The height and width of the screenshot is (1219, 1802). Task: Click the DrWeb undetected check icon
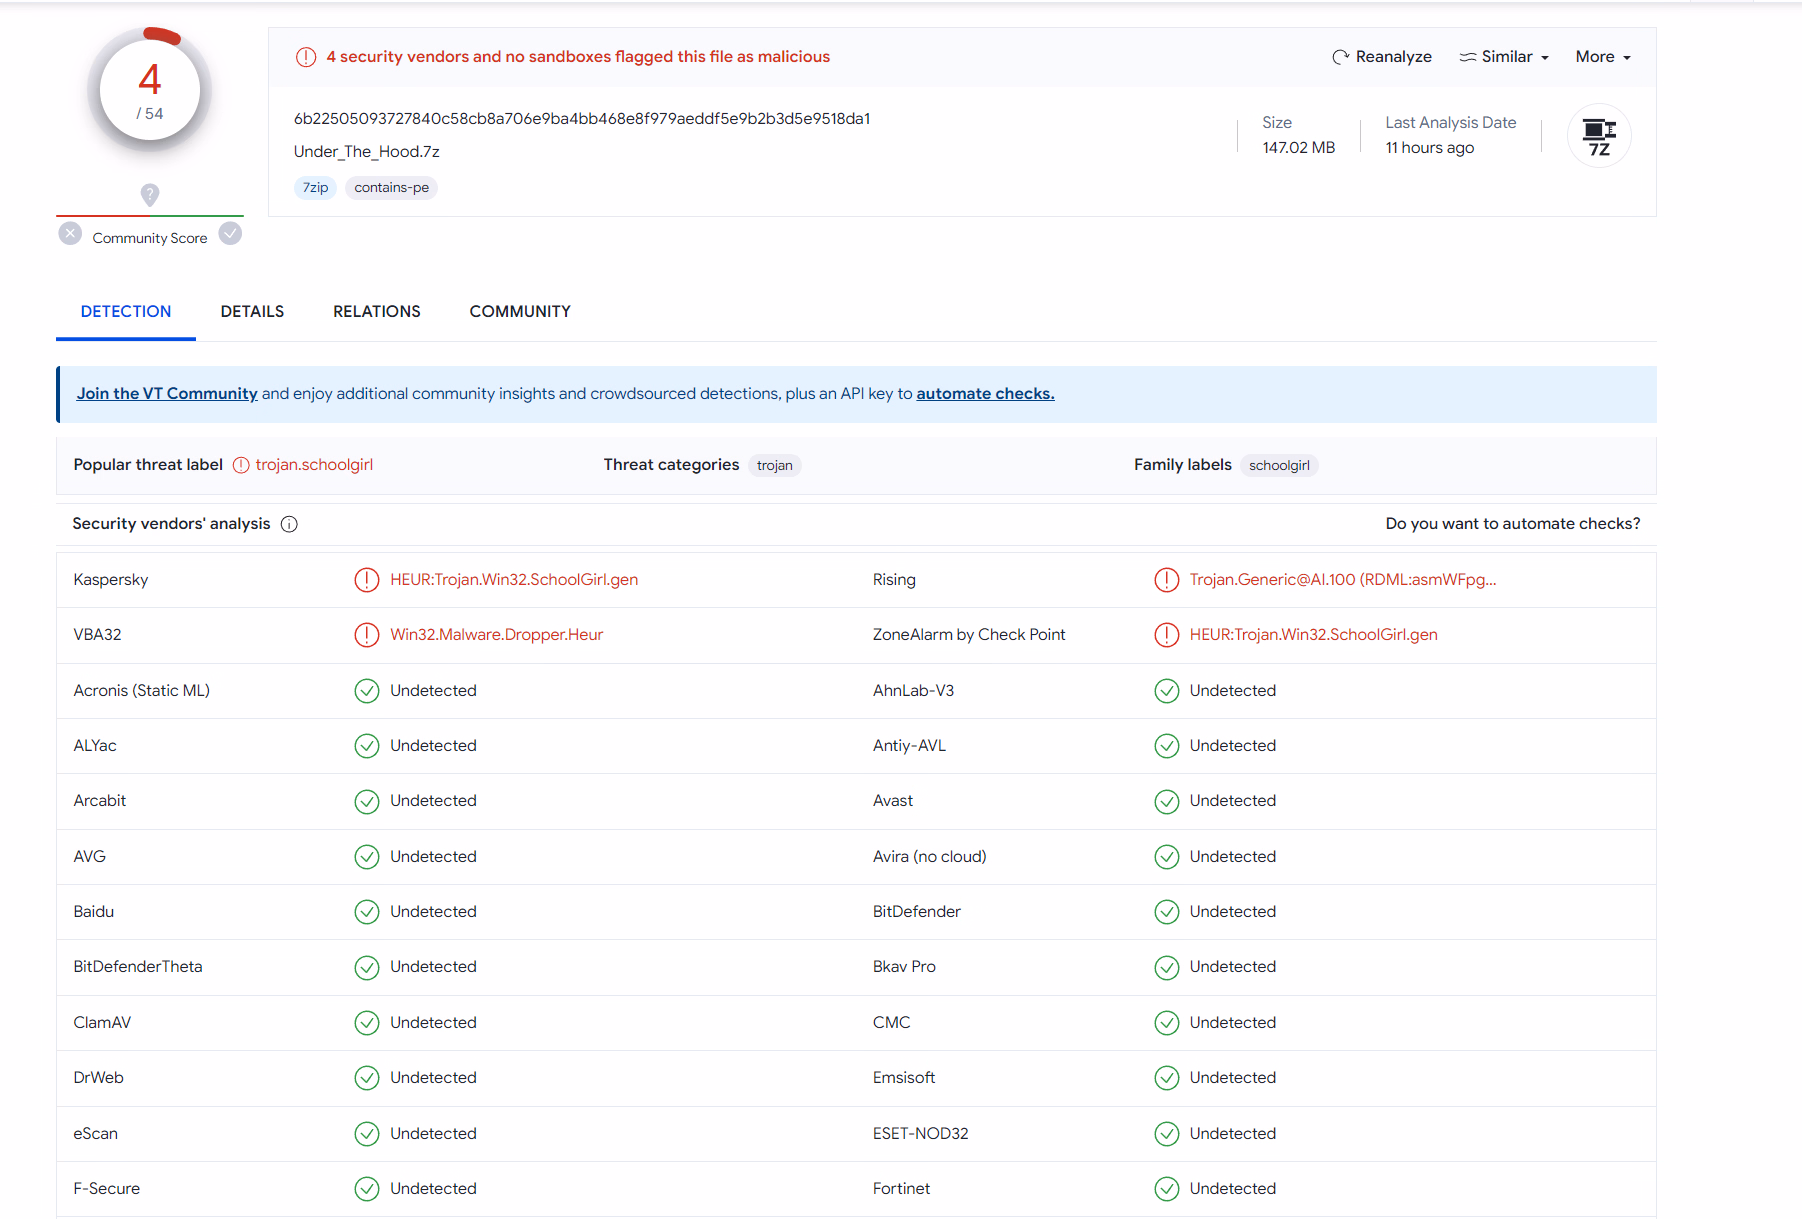(x=367, y=1078)
